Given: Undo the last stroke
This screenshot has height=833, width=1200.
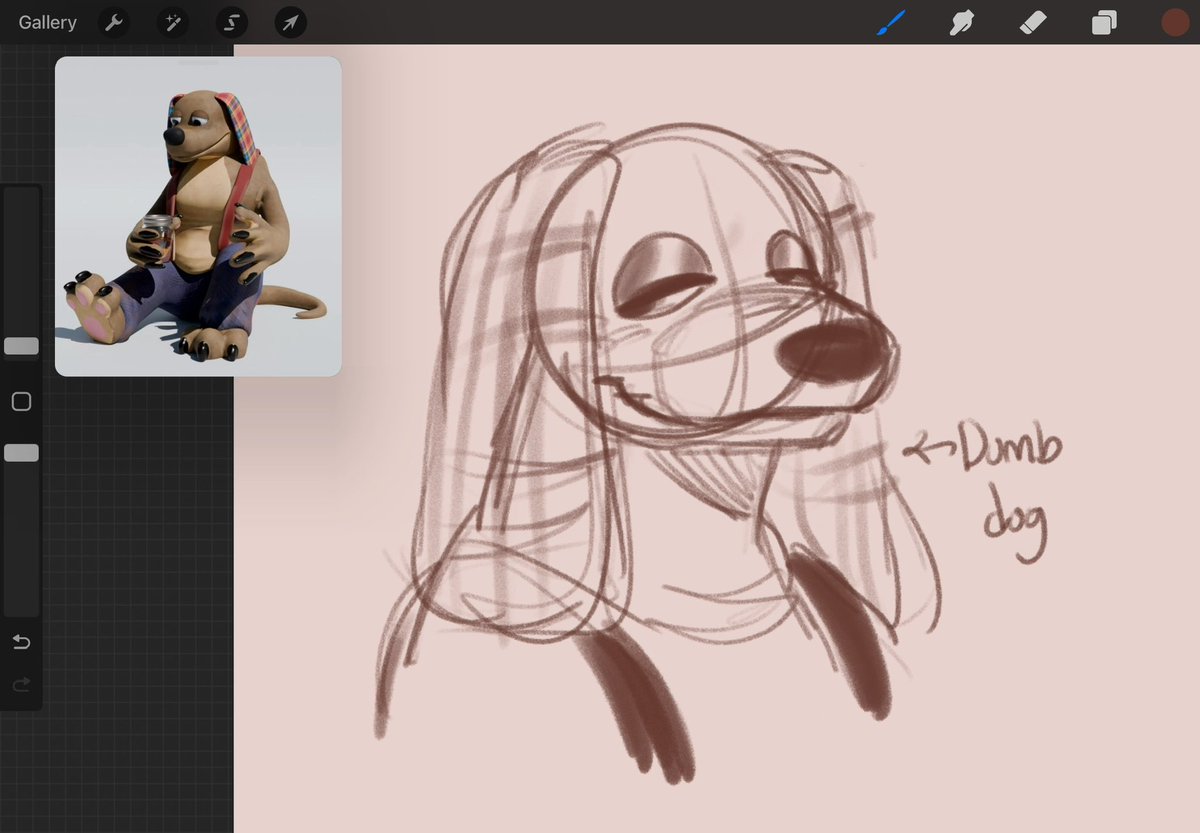Looking at the screenshot, I should [21, 642].
